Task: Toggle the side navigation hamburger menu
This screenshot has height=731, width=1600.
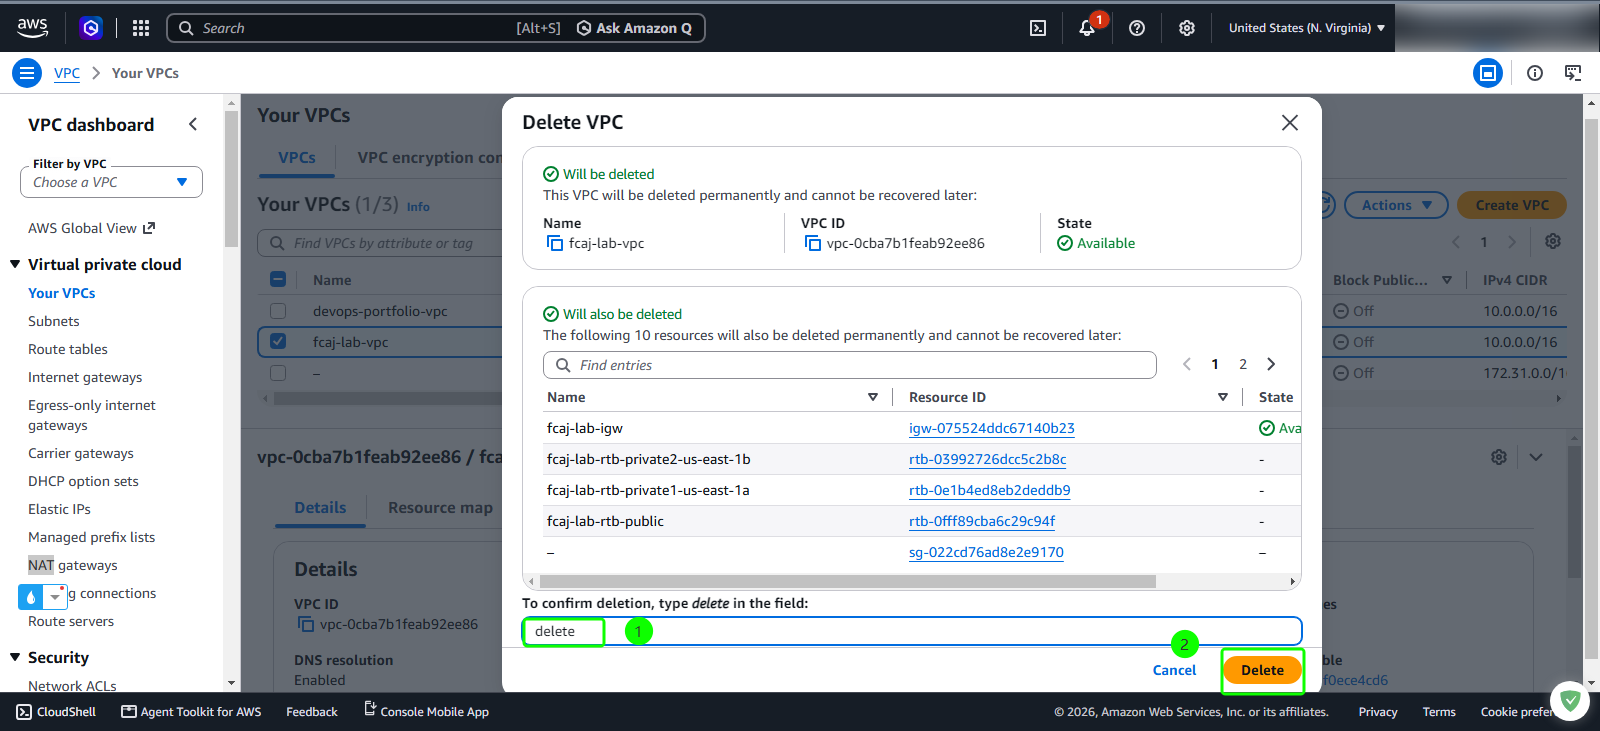Action: (27, 73)
